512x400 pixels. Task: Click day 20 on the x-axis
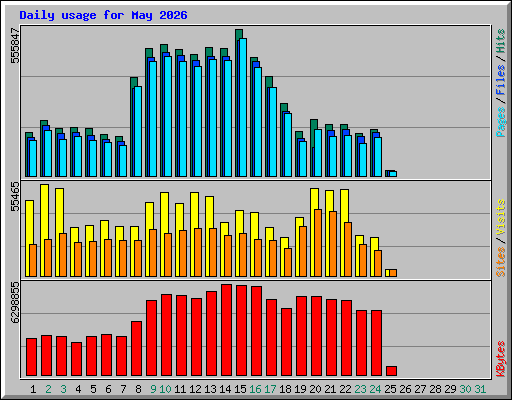[x=316, y=389]
